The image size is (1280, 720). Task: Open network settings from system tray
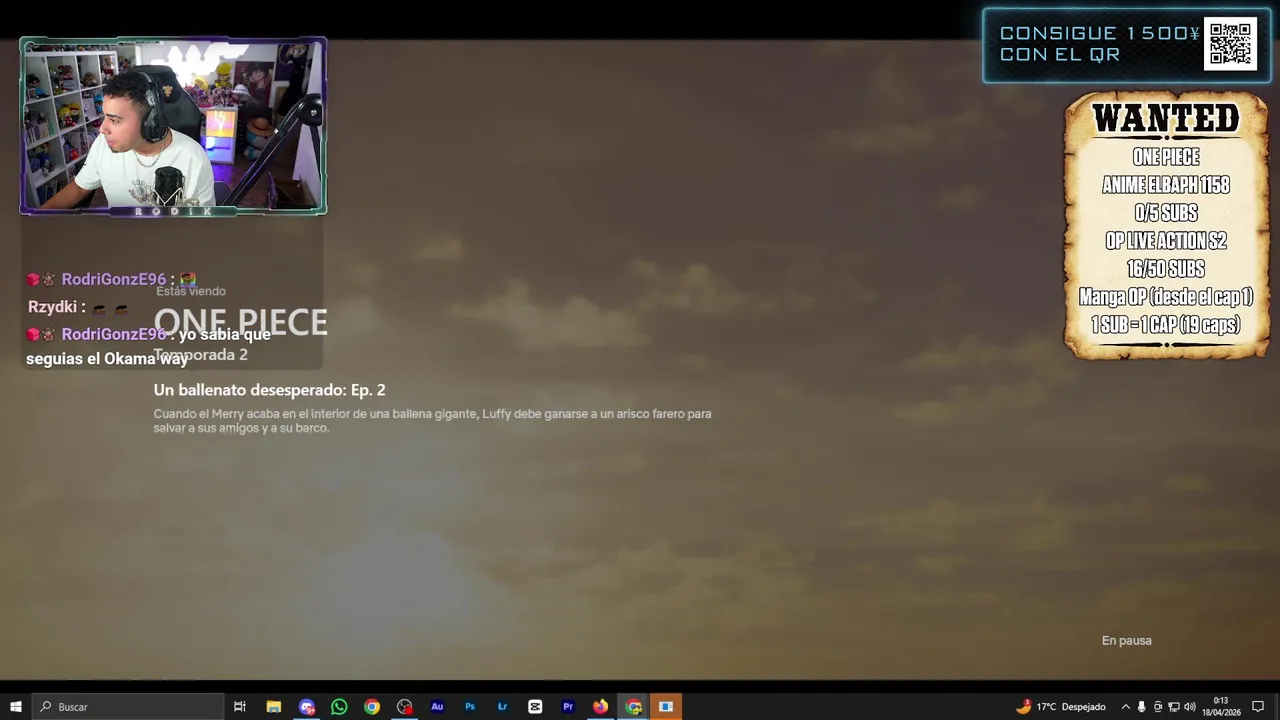1174,707
